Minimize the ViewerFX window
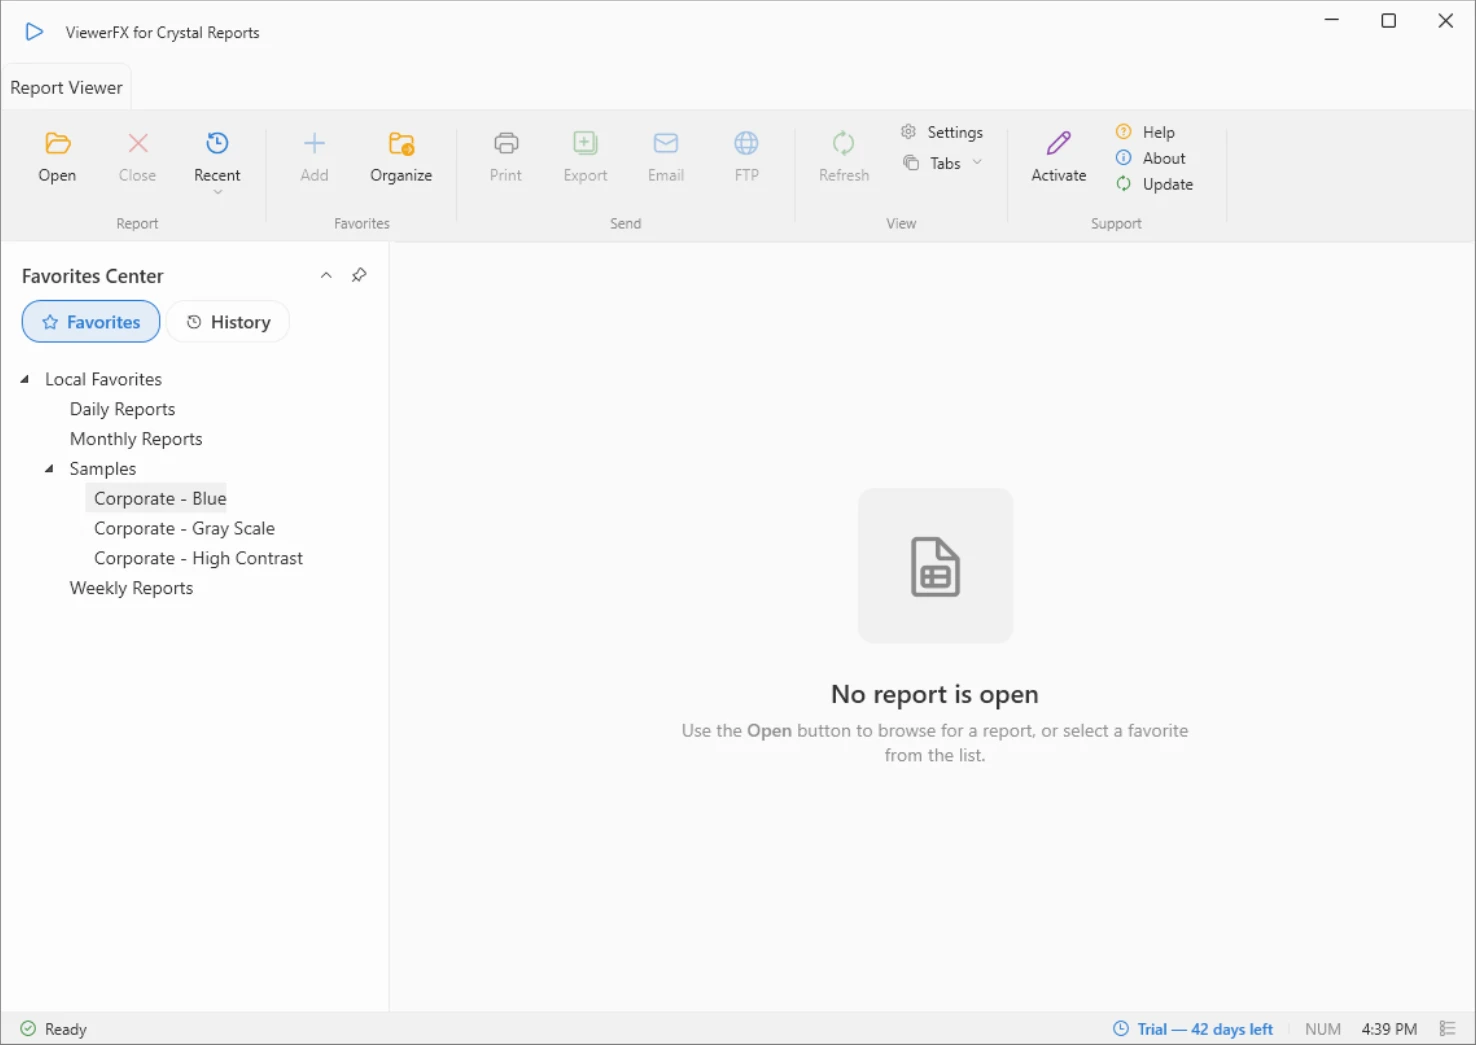1476x1045 pixels. [x=1332, y=21]
